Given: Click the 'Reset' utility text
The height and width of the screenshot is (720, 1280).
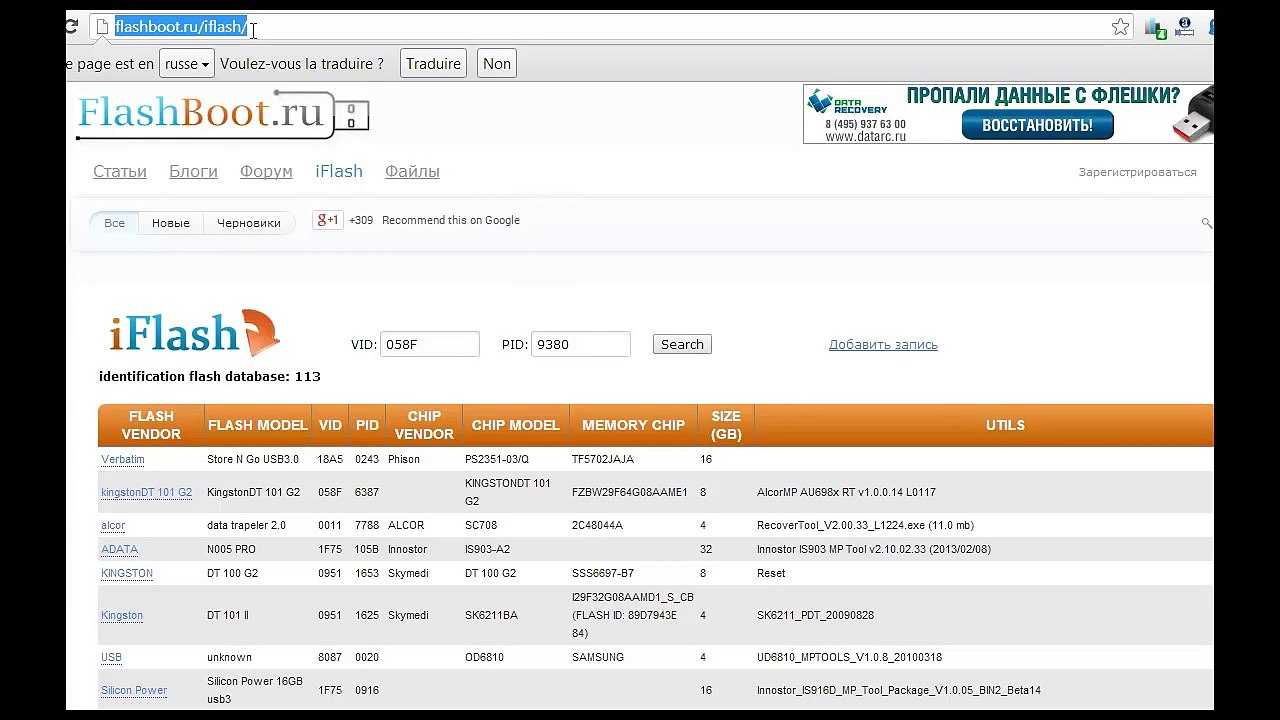Looking at the screenshot, I should click(x=771, y=573).
